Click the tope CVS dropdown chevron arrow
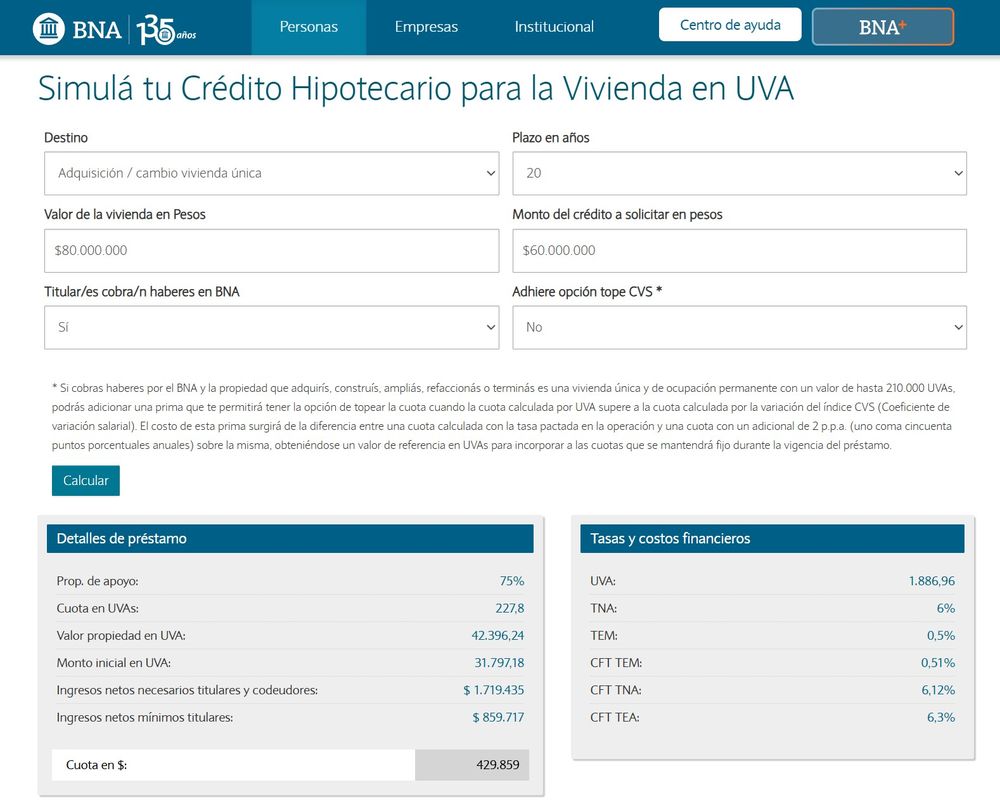Viewport: 1000px width, 811px height. 958,327
